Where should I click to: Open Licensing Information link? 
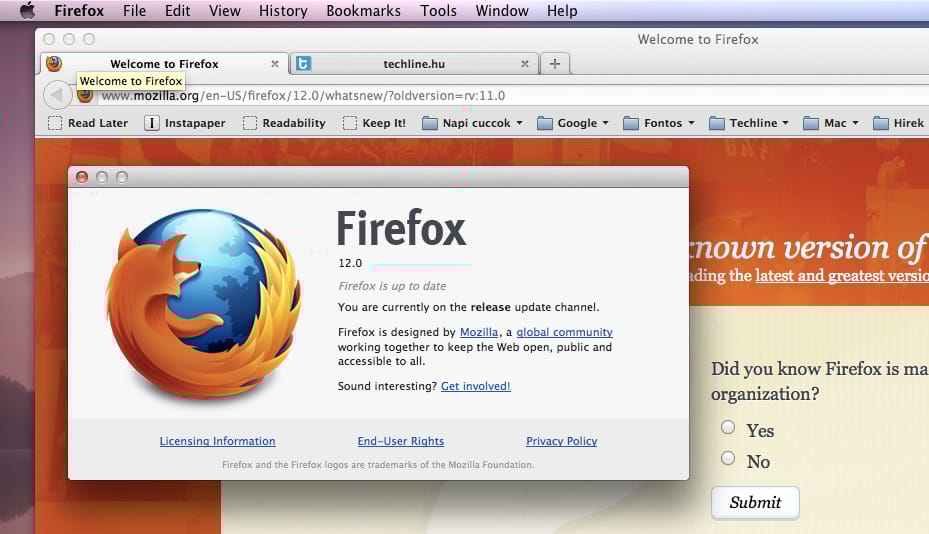(x=217, y=441)
